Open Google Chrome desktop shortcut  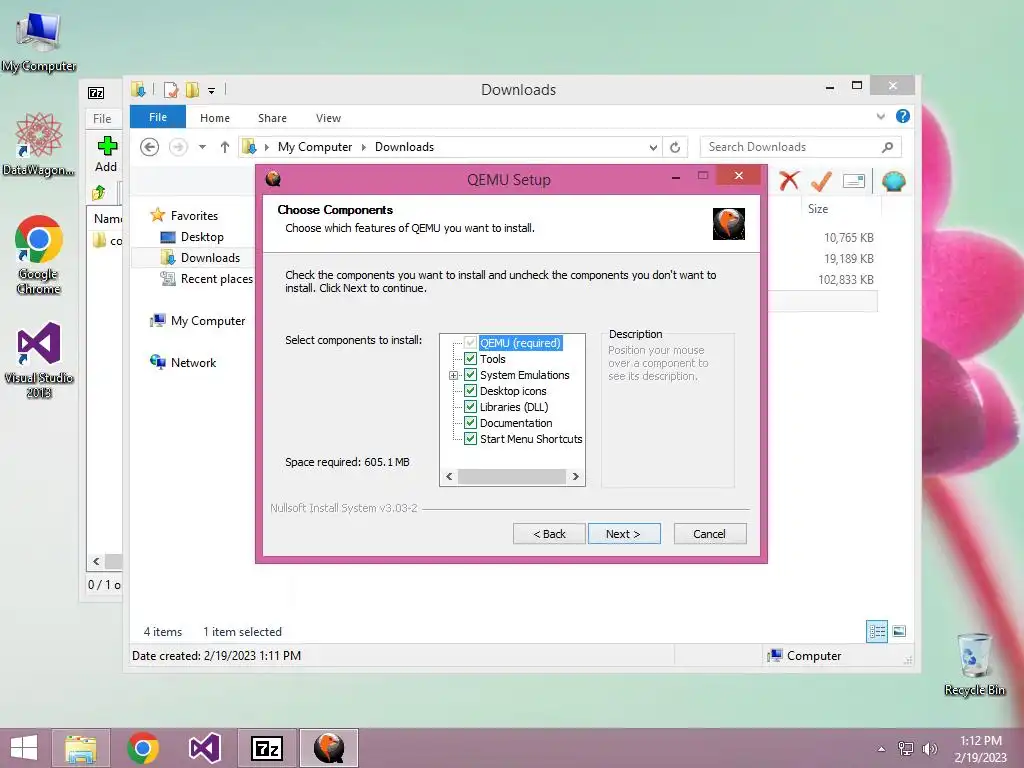(x=39, y=255)
